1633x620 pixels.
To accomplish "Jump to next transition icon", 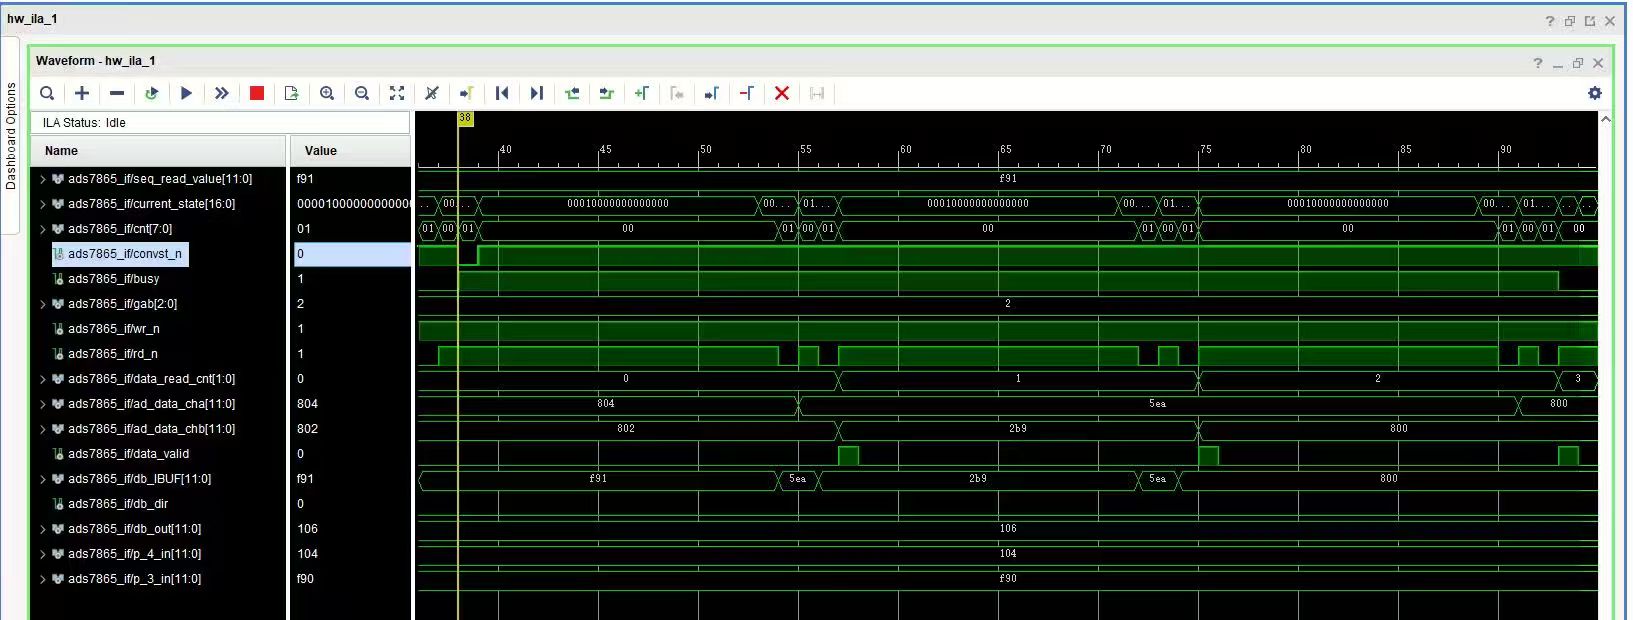I will point(606,93).
